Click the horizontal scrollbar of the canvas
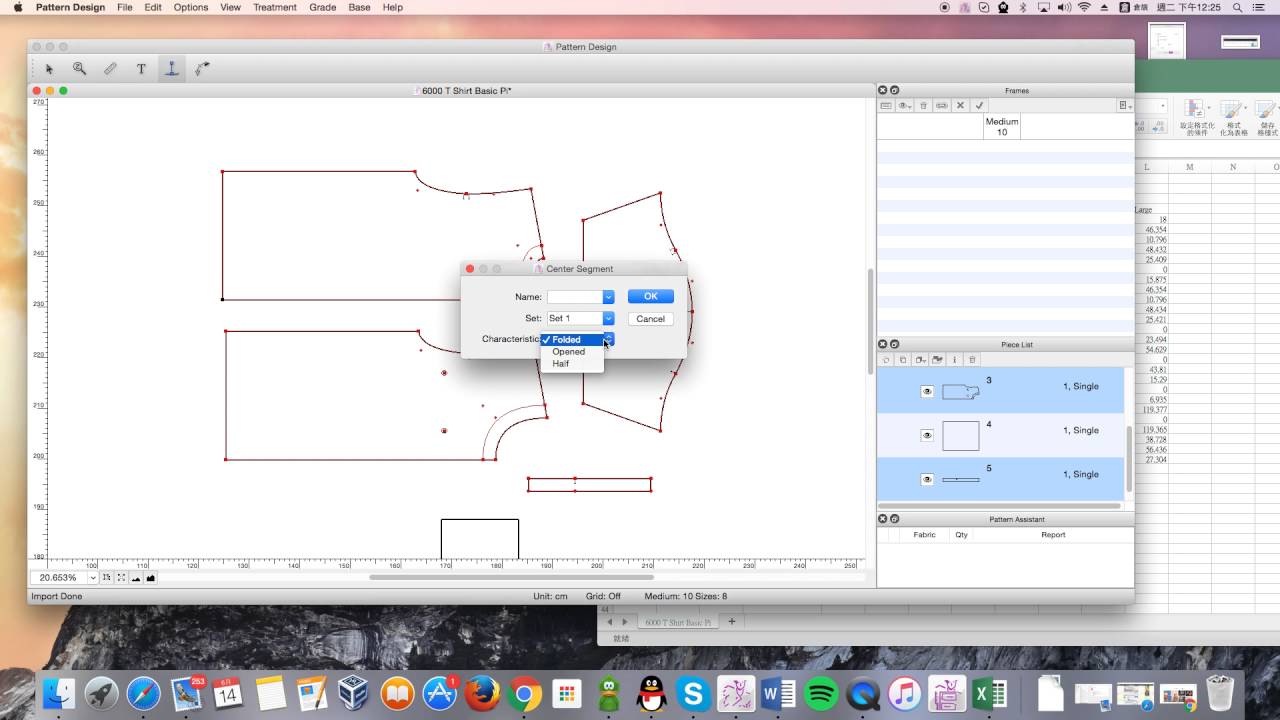The width and height of the screenshot is (1280, 720). point(511,577)
